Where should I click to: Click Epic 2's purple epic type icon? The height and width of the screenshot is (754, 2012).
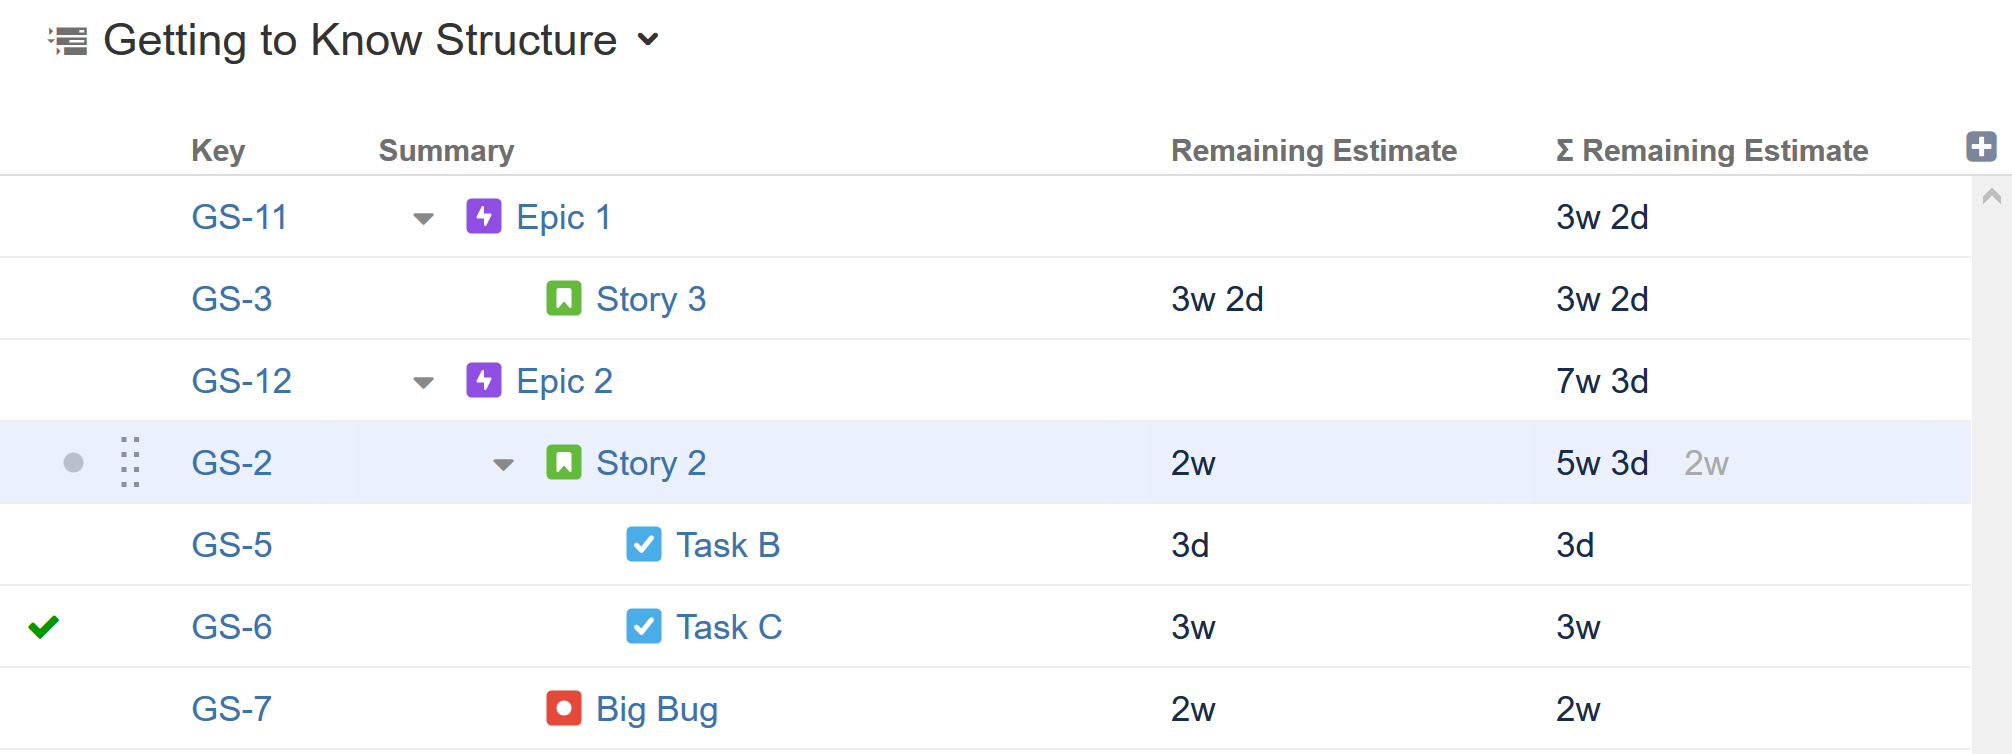point(484,381)
